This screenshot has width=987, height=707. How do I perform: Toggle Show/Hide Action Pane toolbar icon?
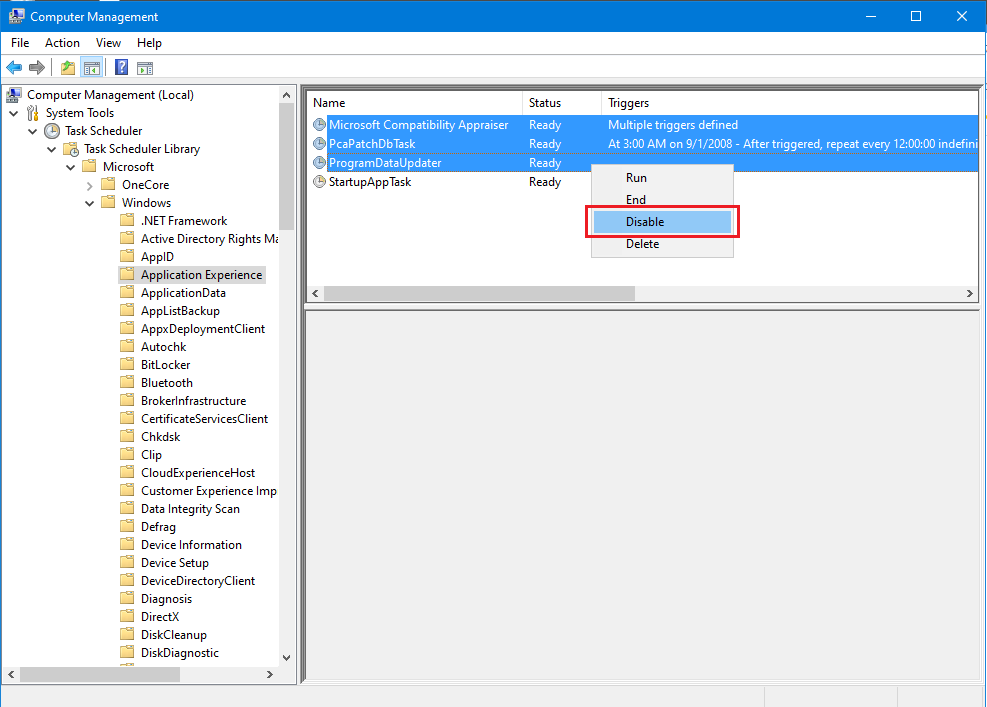[145, 67]
